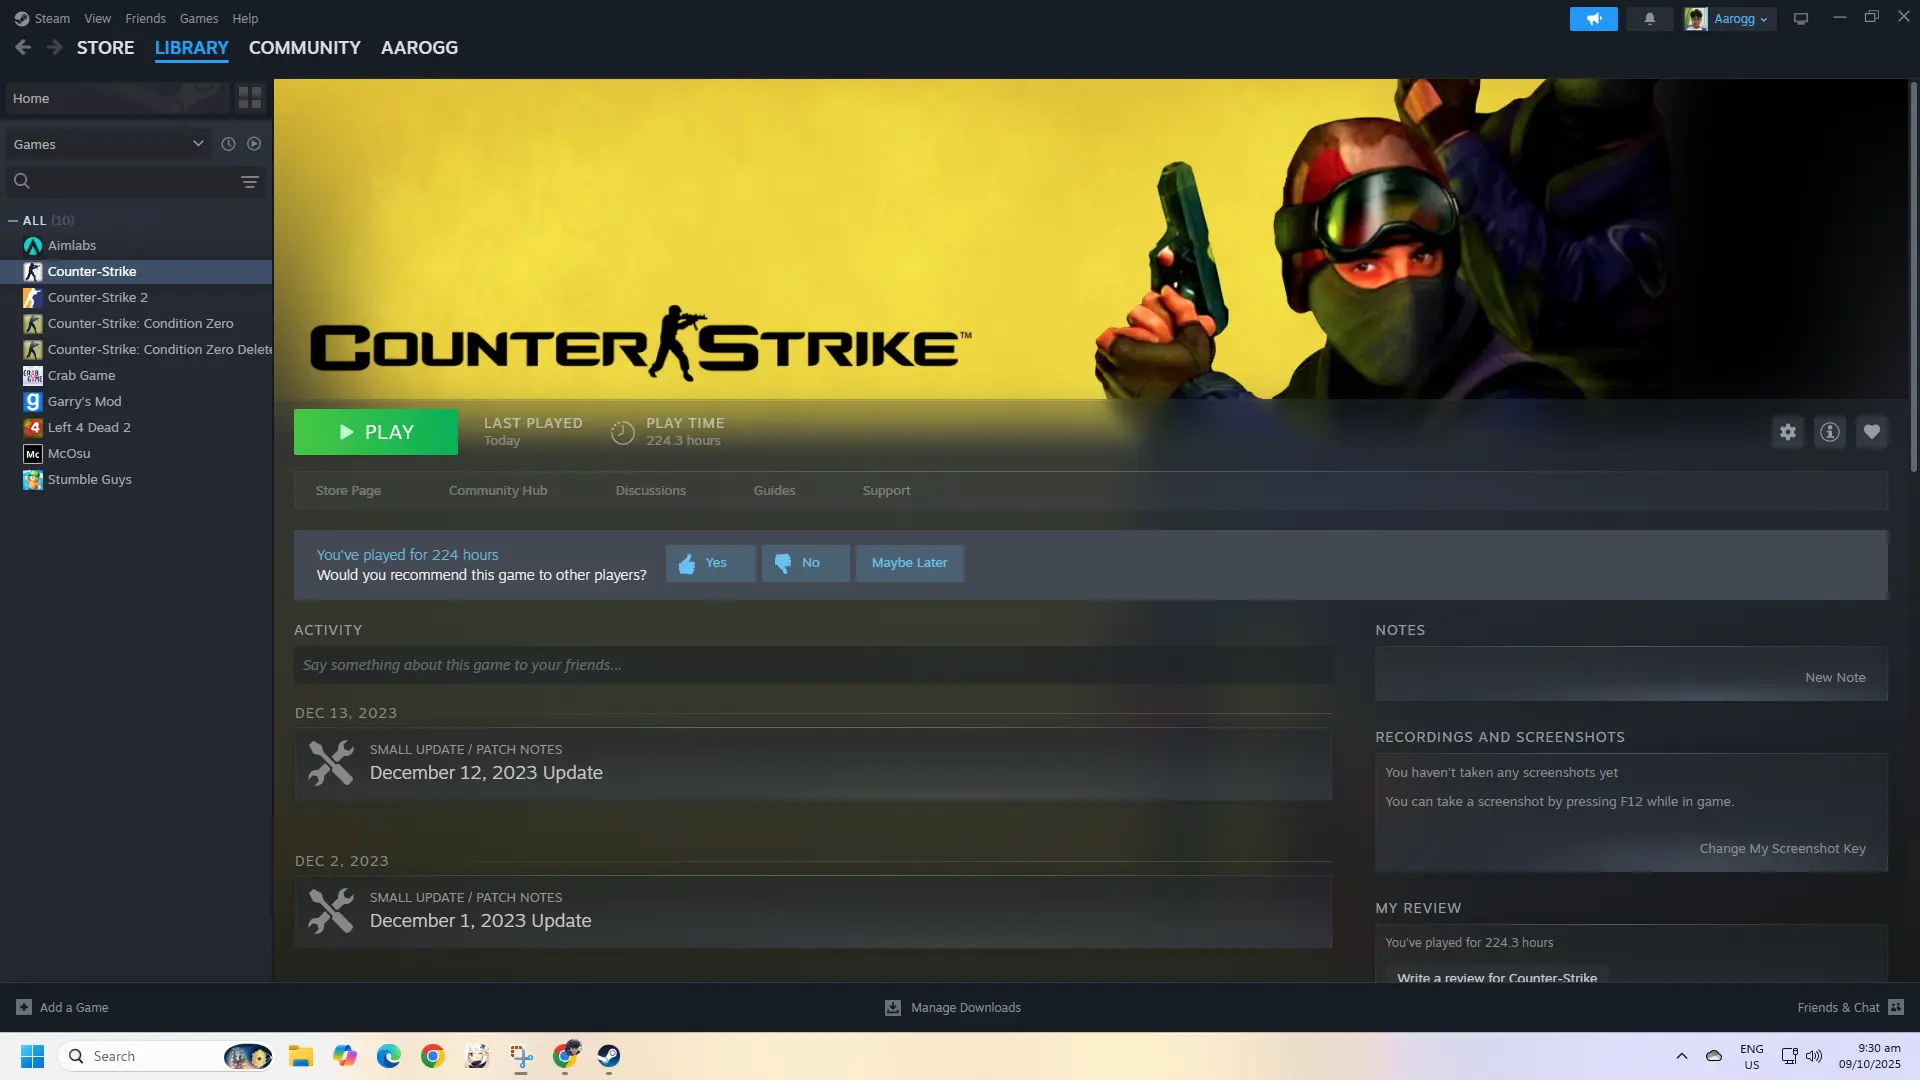Toggle ready-to-play filter icon
1920x1080 pixels.
point(254,144)
